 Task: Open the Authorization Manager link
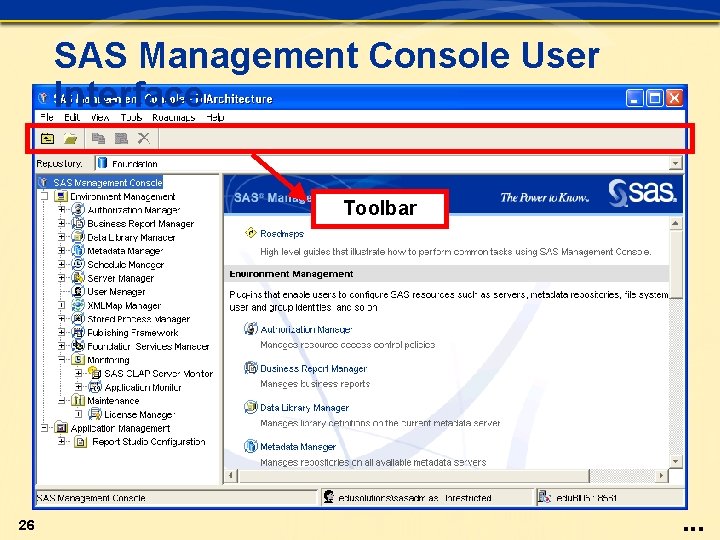[x=306, y=329]
